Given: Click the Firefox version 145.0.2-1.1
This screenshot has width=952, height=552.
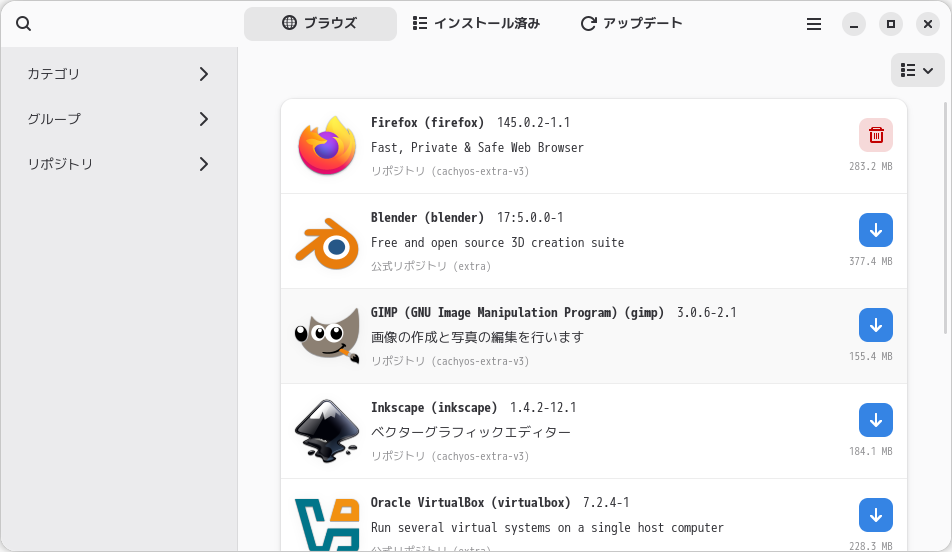Looking at the screenshot, I should click(534, 123).
